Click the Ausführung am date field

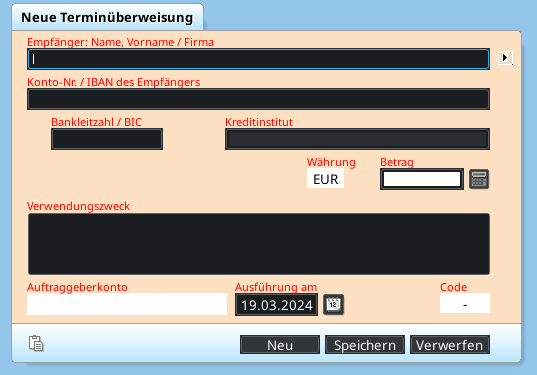click(276, 304)
